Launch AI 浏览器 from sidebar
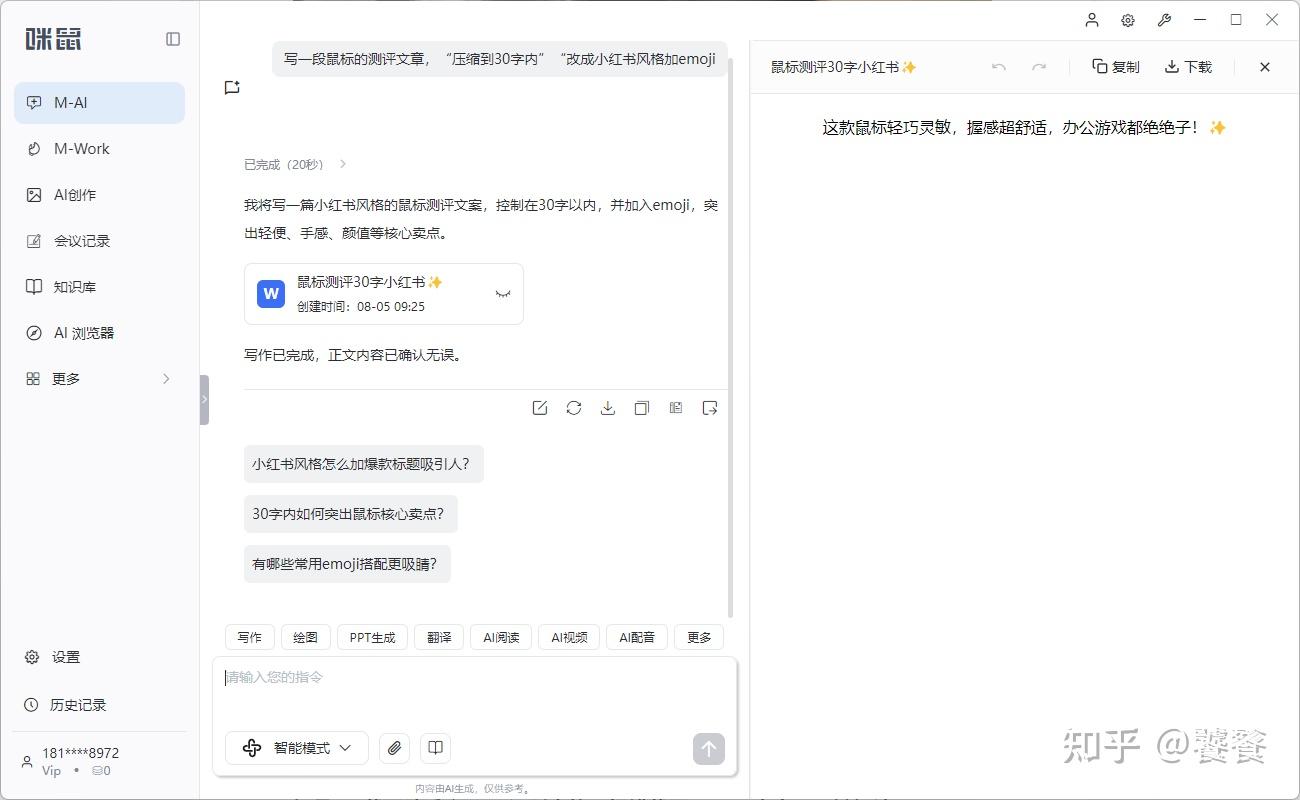Image resolution: width=1300 pixels, height=800 pixels. pos(99,333)
